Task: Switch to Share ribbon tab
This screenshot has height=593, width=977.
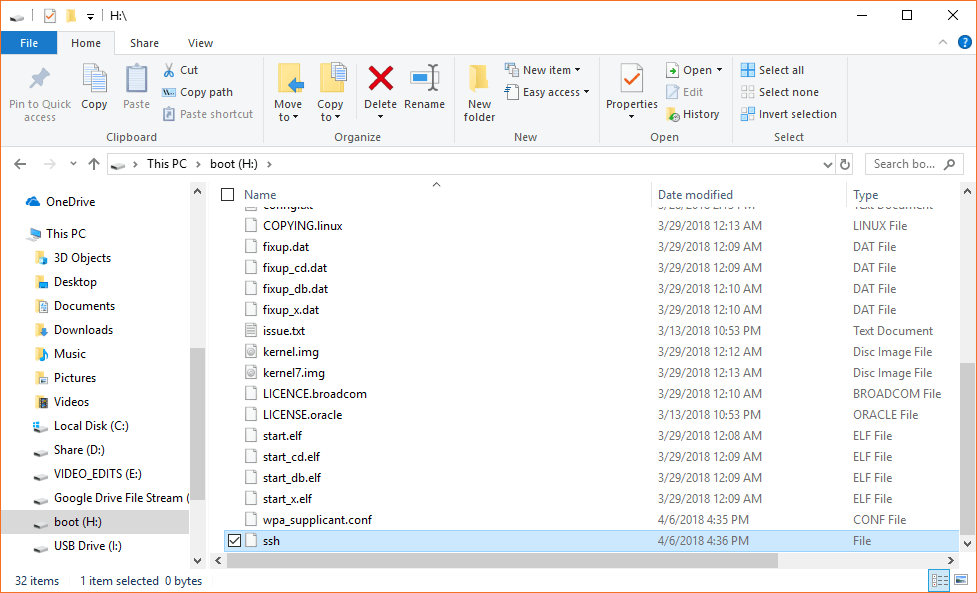Action: pos(145,43)
